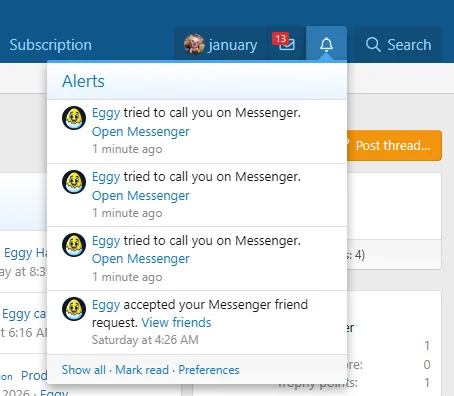Click Eggy avatar in the friend request alert
The image size is (454, 396).
(74, 309)
